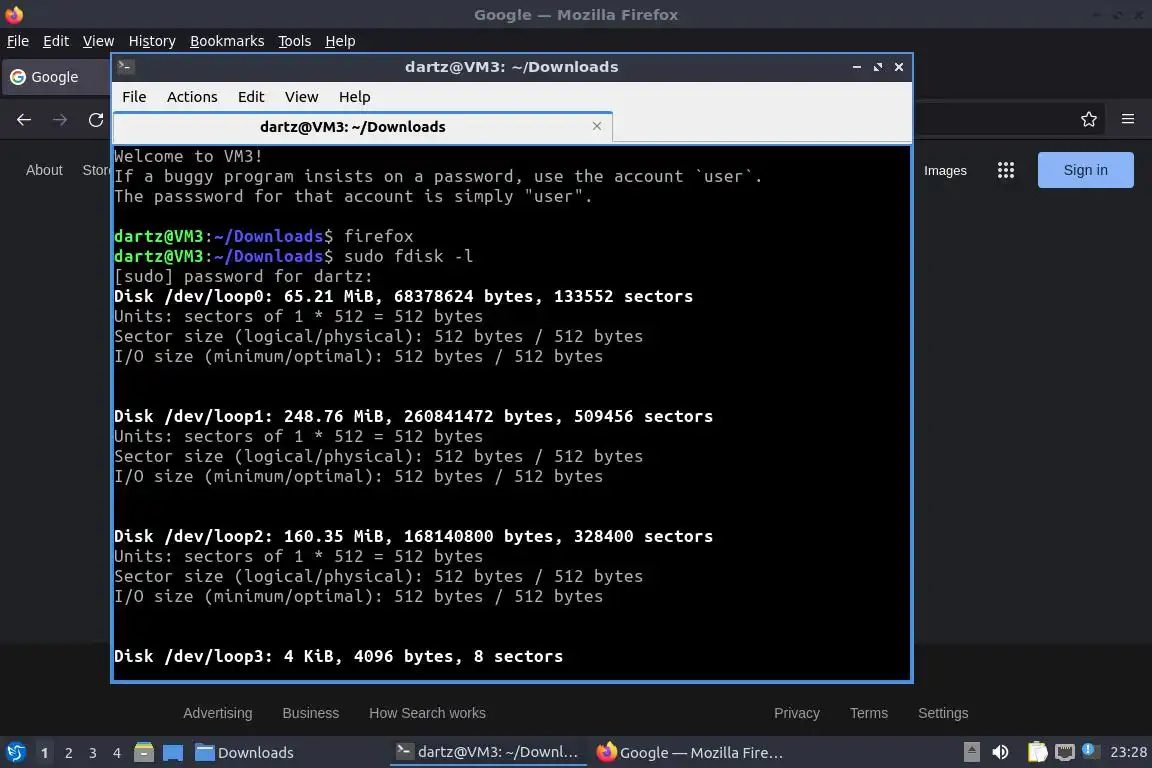Open the terminal Actions menu
Screen dimensions: 1152x768
tap(192, 97)
